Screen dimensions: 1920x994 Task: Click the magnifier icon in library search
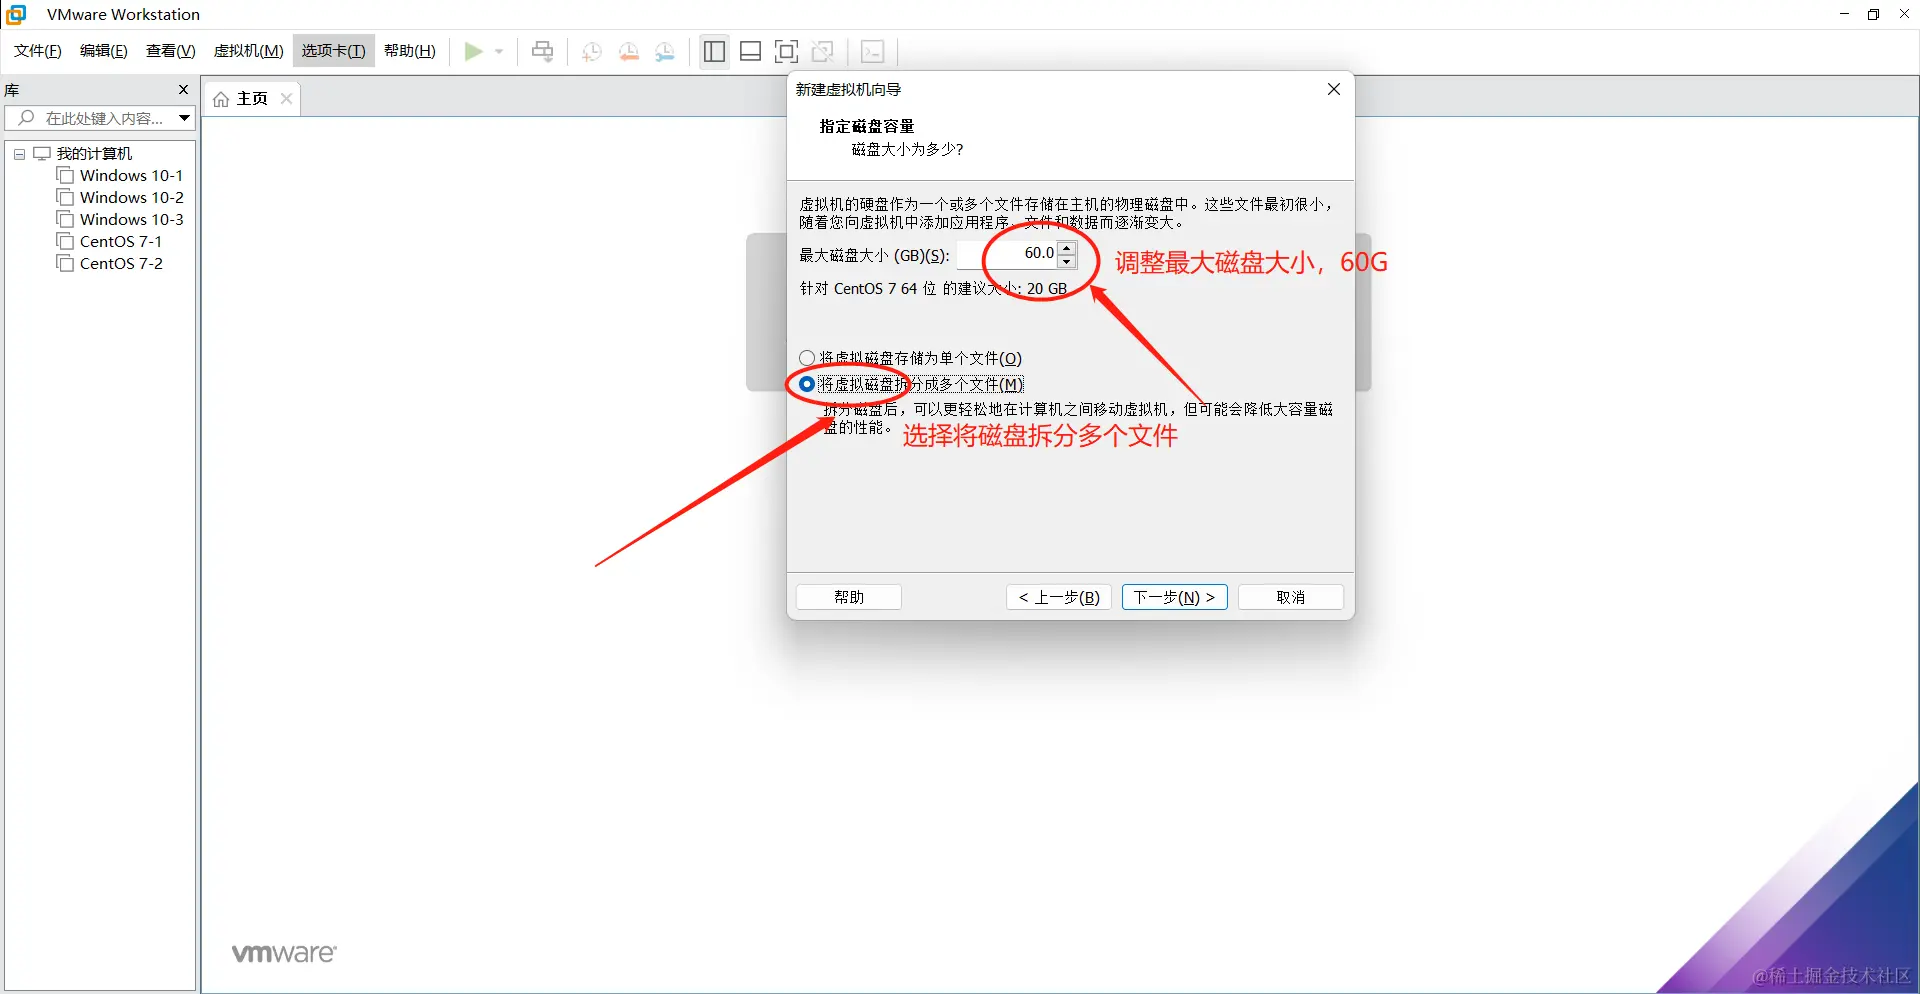pyautogui.click(x=27, y=118)
